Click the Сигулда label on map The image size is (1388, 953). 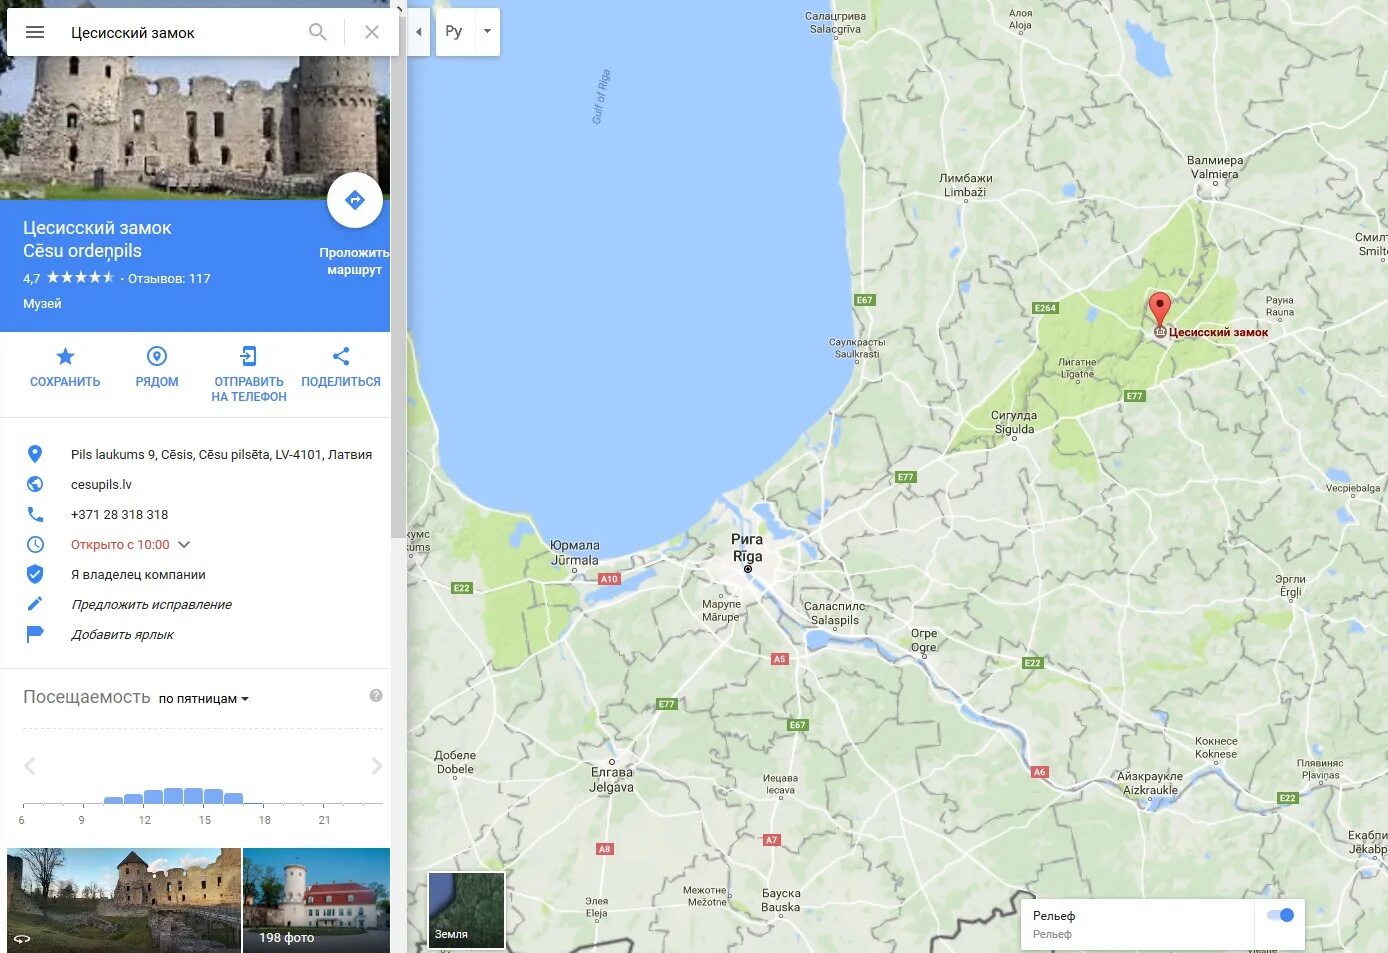[1014, 422]
